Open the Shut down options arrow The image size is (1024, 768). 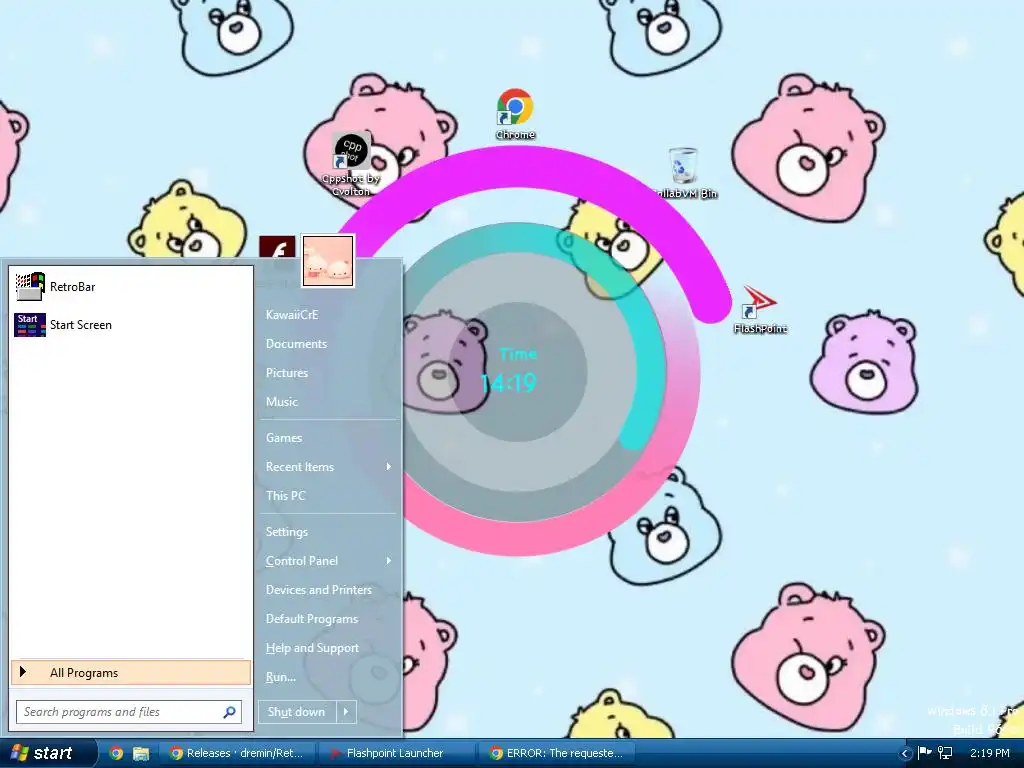[346, 712]
